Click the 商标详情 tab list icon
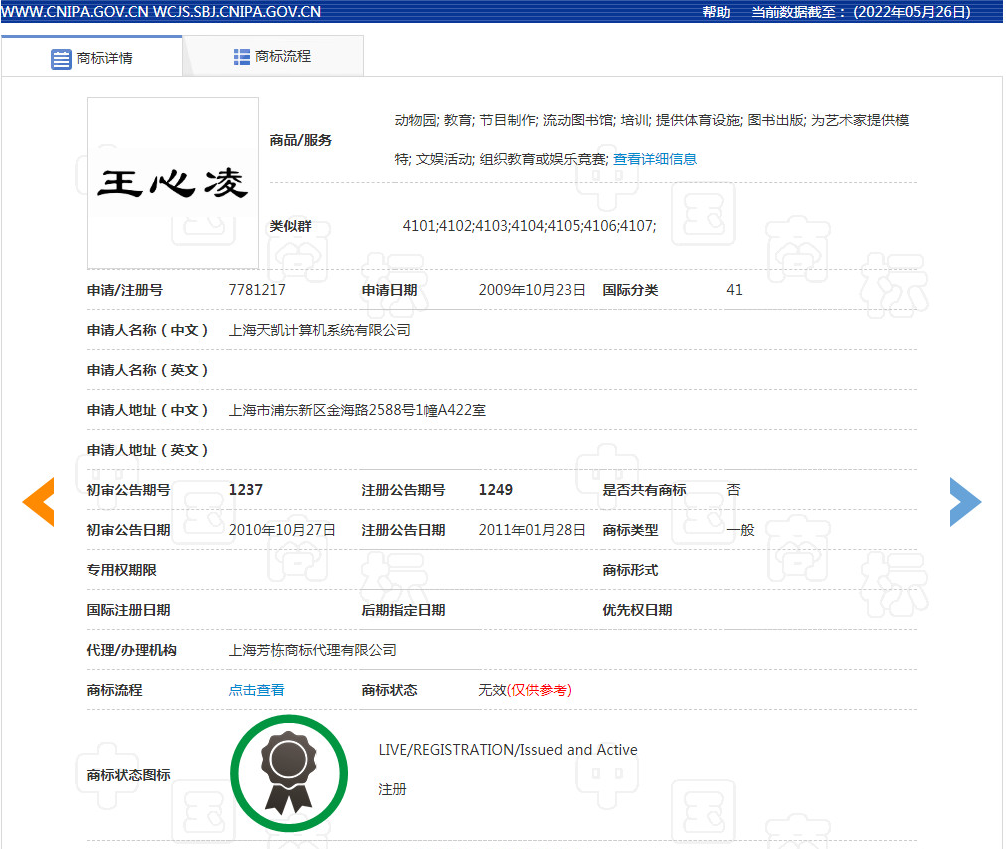The height and width of the screenshot is (849, 1007). (x=61, y=59)
